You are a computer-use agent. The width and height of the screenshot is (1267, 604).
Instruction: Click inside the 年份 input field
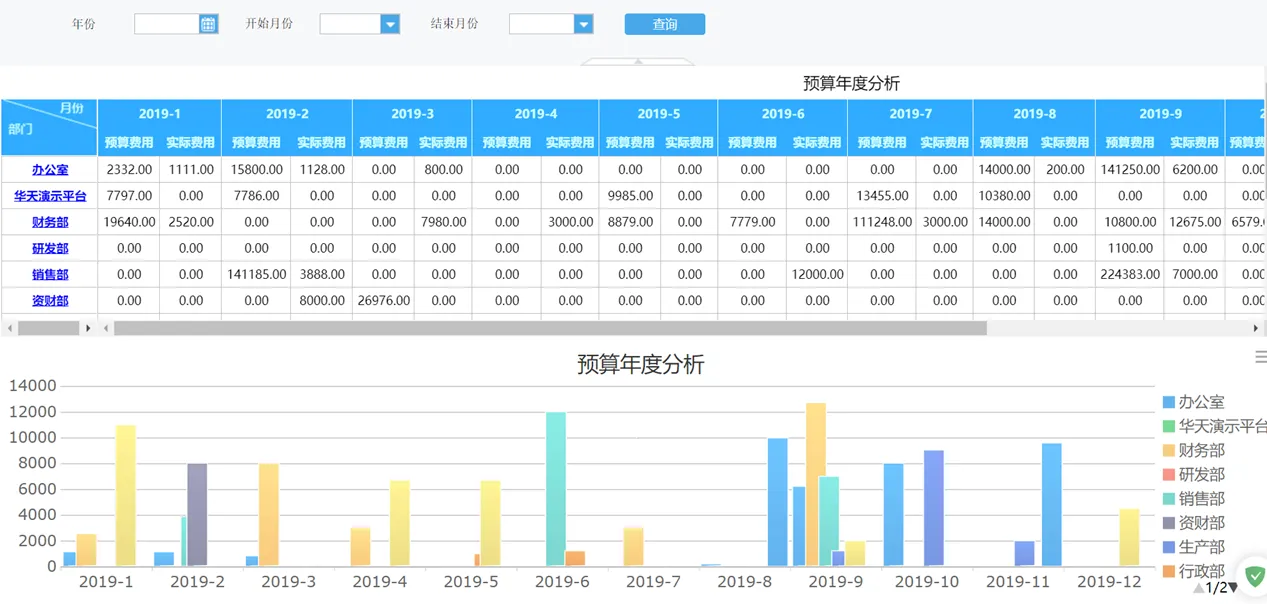pos(166,24)
